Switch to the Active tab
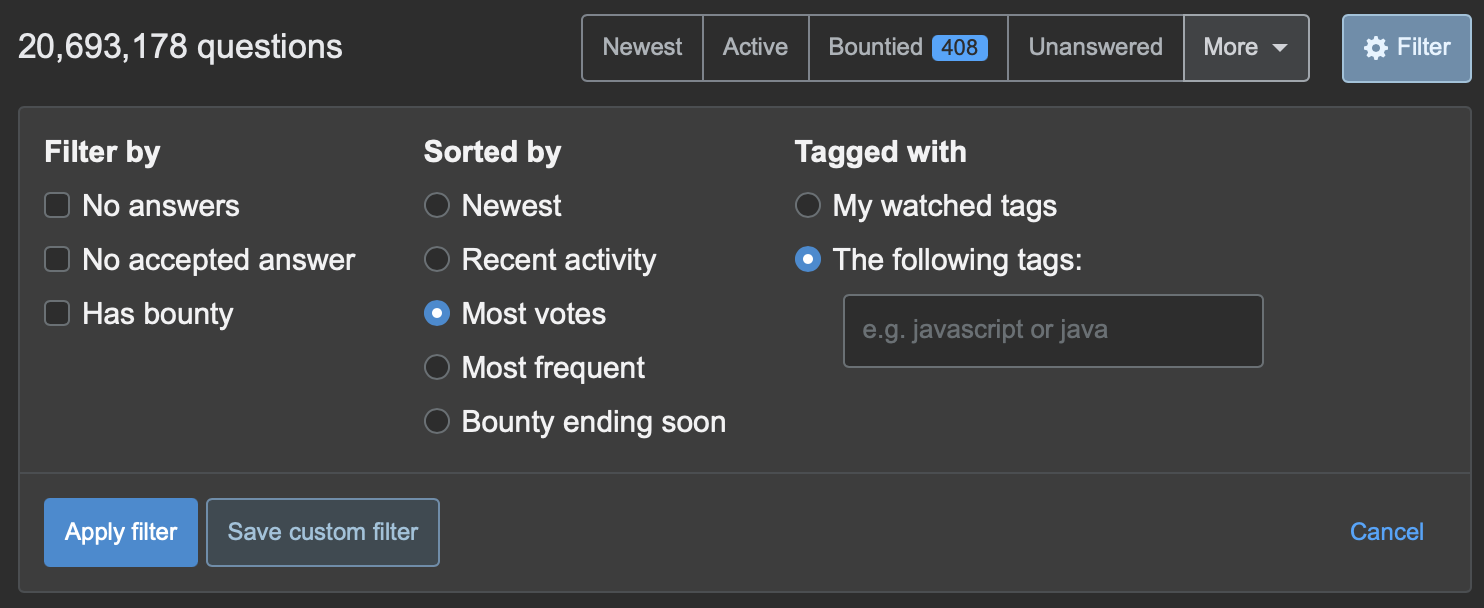 click(756, 47)
